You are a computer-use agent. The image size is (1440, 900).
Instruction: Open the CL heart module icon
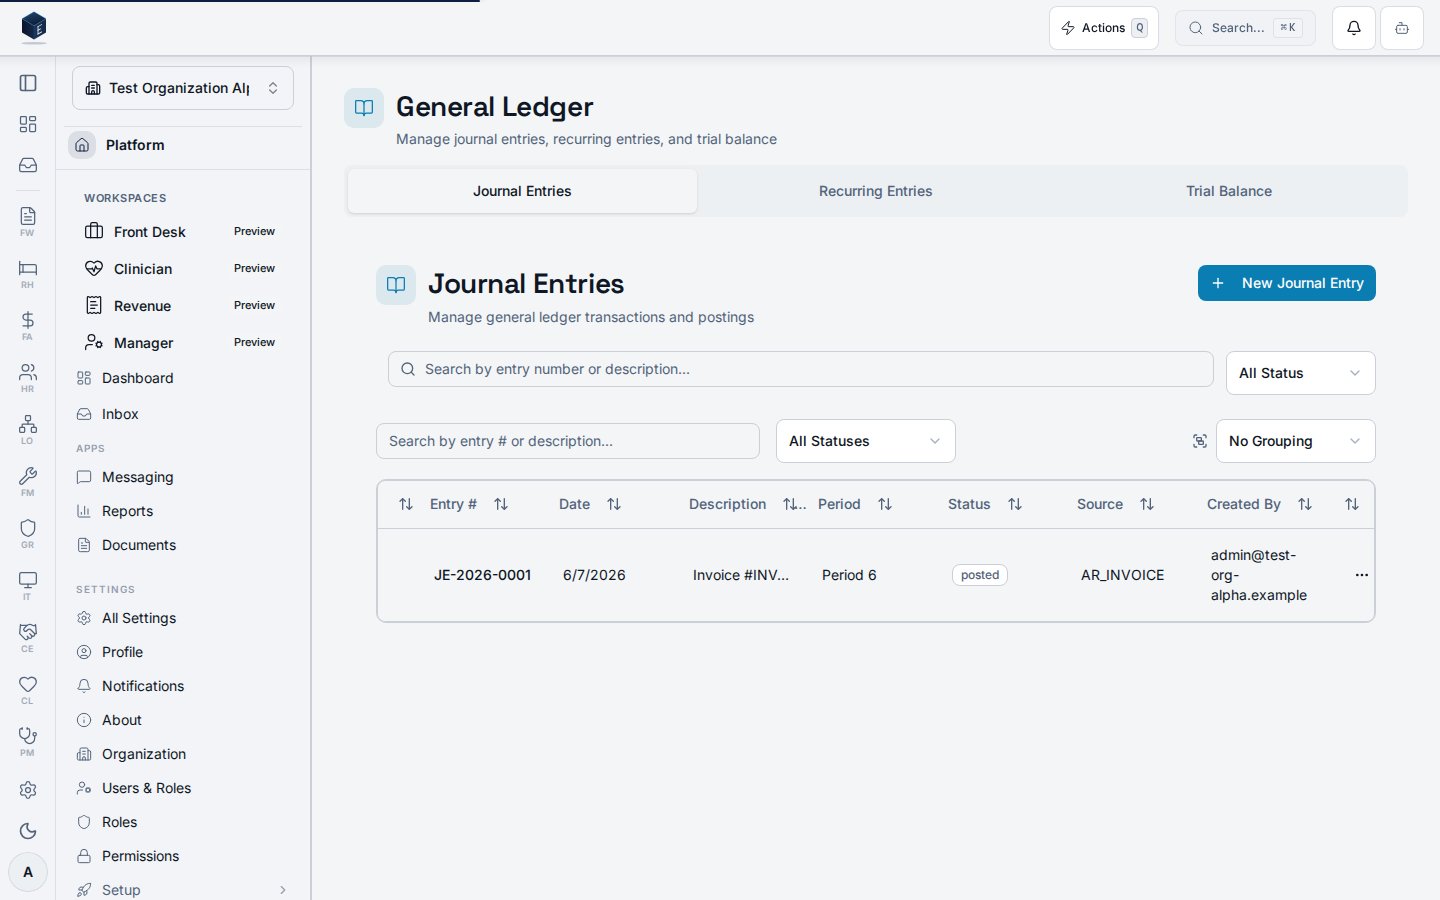[x=28, y=689]
